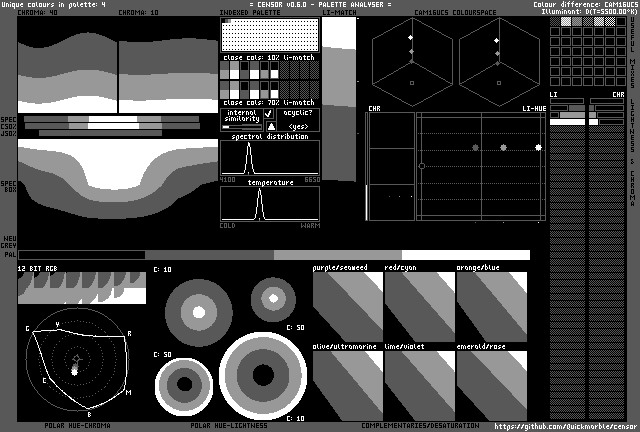
Task: Click the emerald/rose complementary tile
Action: pos(491,385)
